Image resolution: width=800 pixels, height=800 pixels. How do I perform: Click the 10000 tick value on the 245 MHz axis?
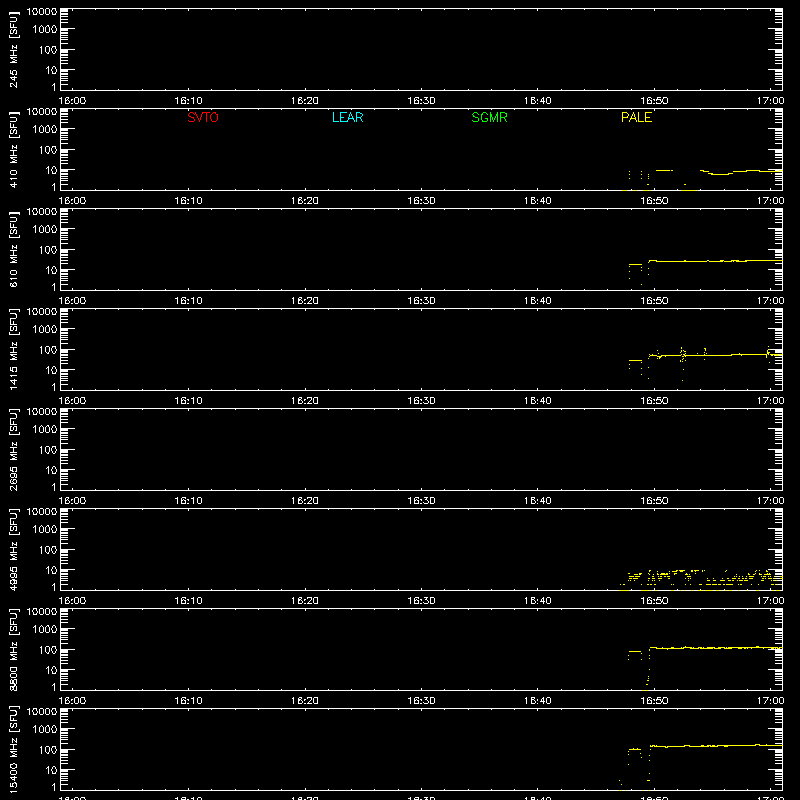42,11
